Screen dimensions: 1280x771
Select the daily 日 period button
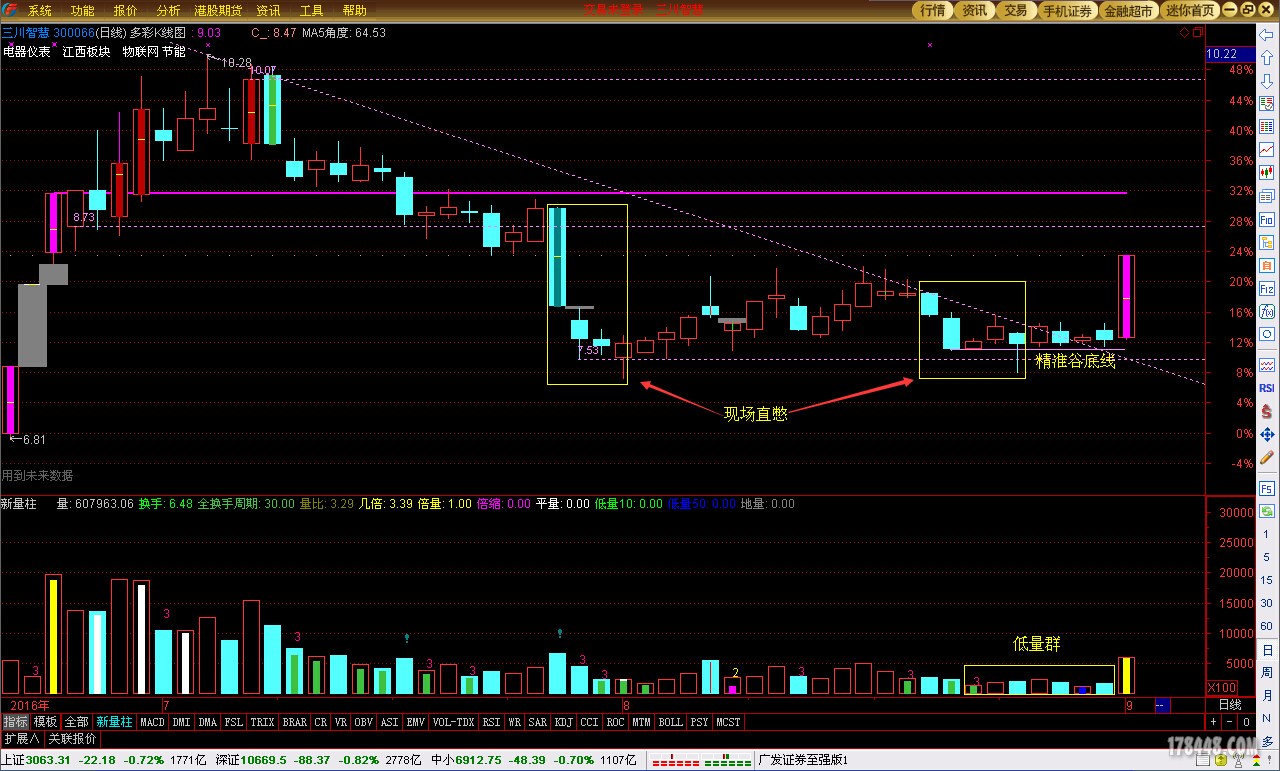pos(1267,650)
